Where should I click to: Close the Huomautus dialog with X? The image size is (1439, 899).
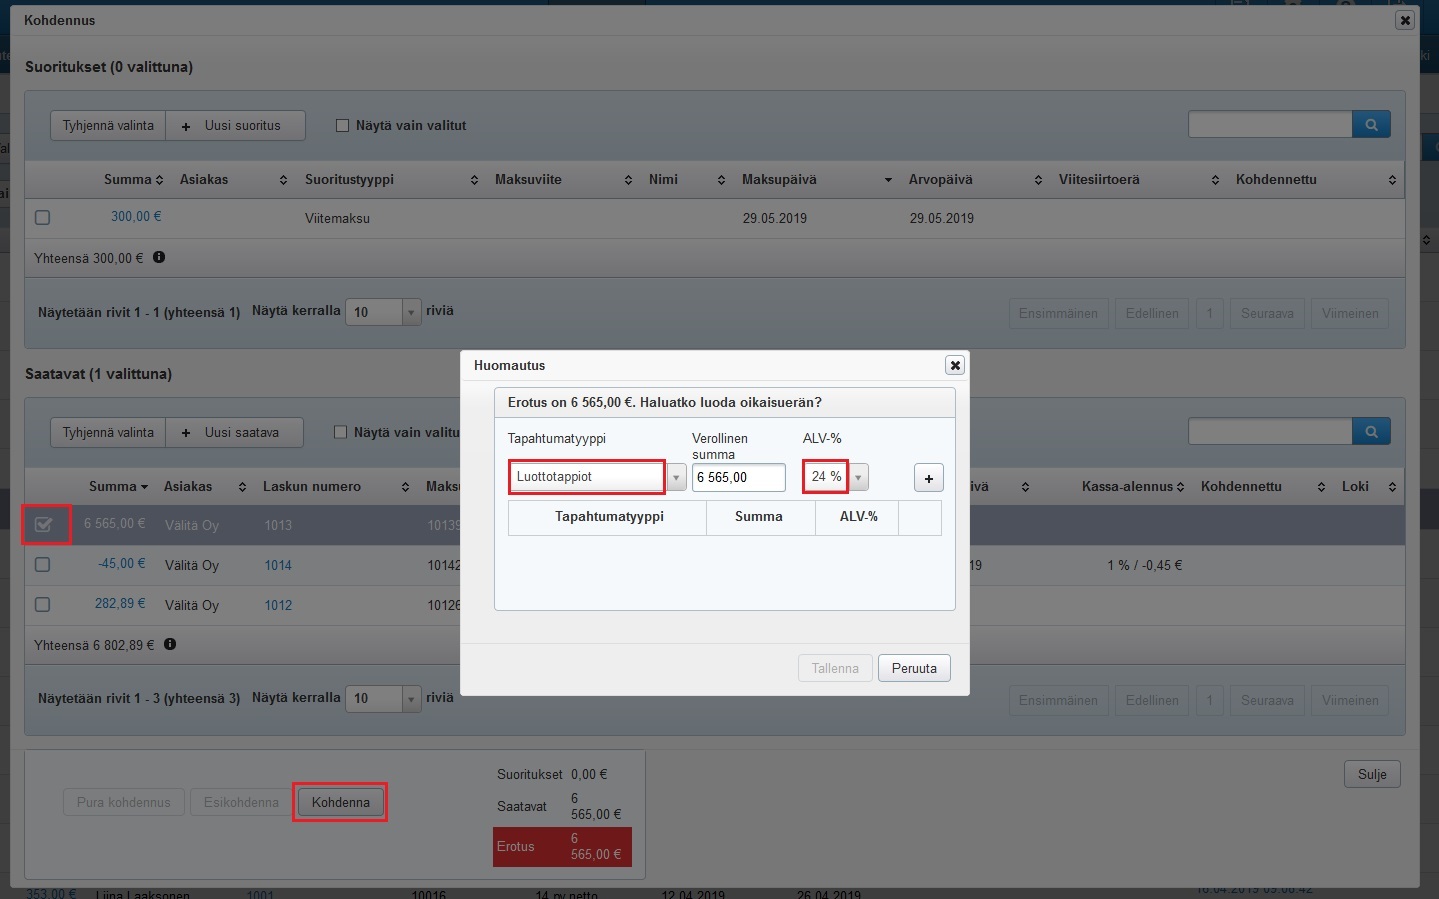[x=954, y=365]
